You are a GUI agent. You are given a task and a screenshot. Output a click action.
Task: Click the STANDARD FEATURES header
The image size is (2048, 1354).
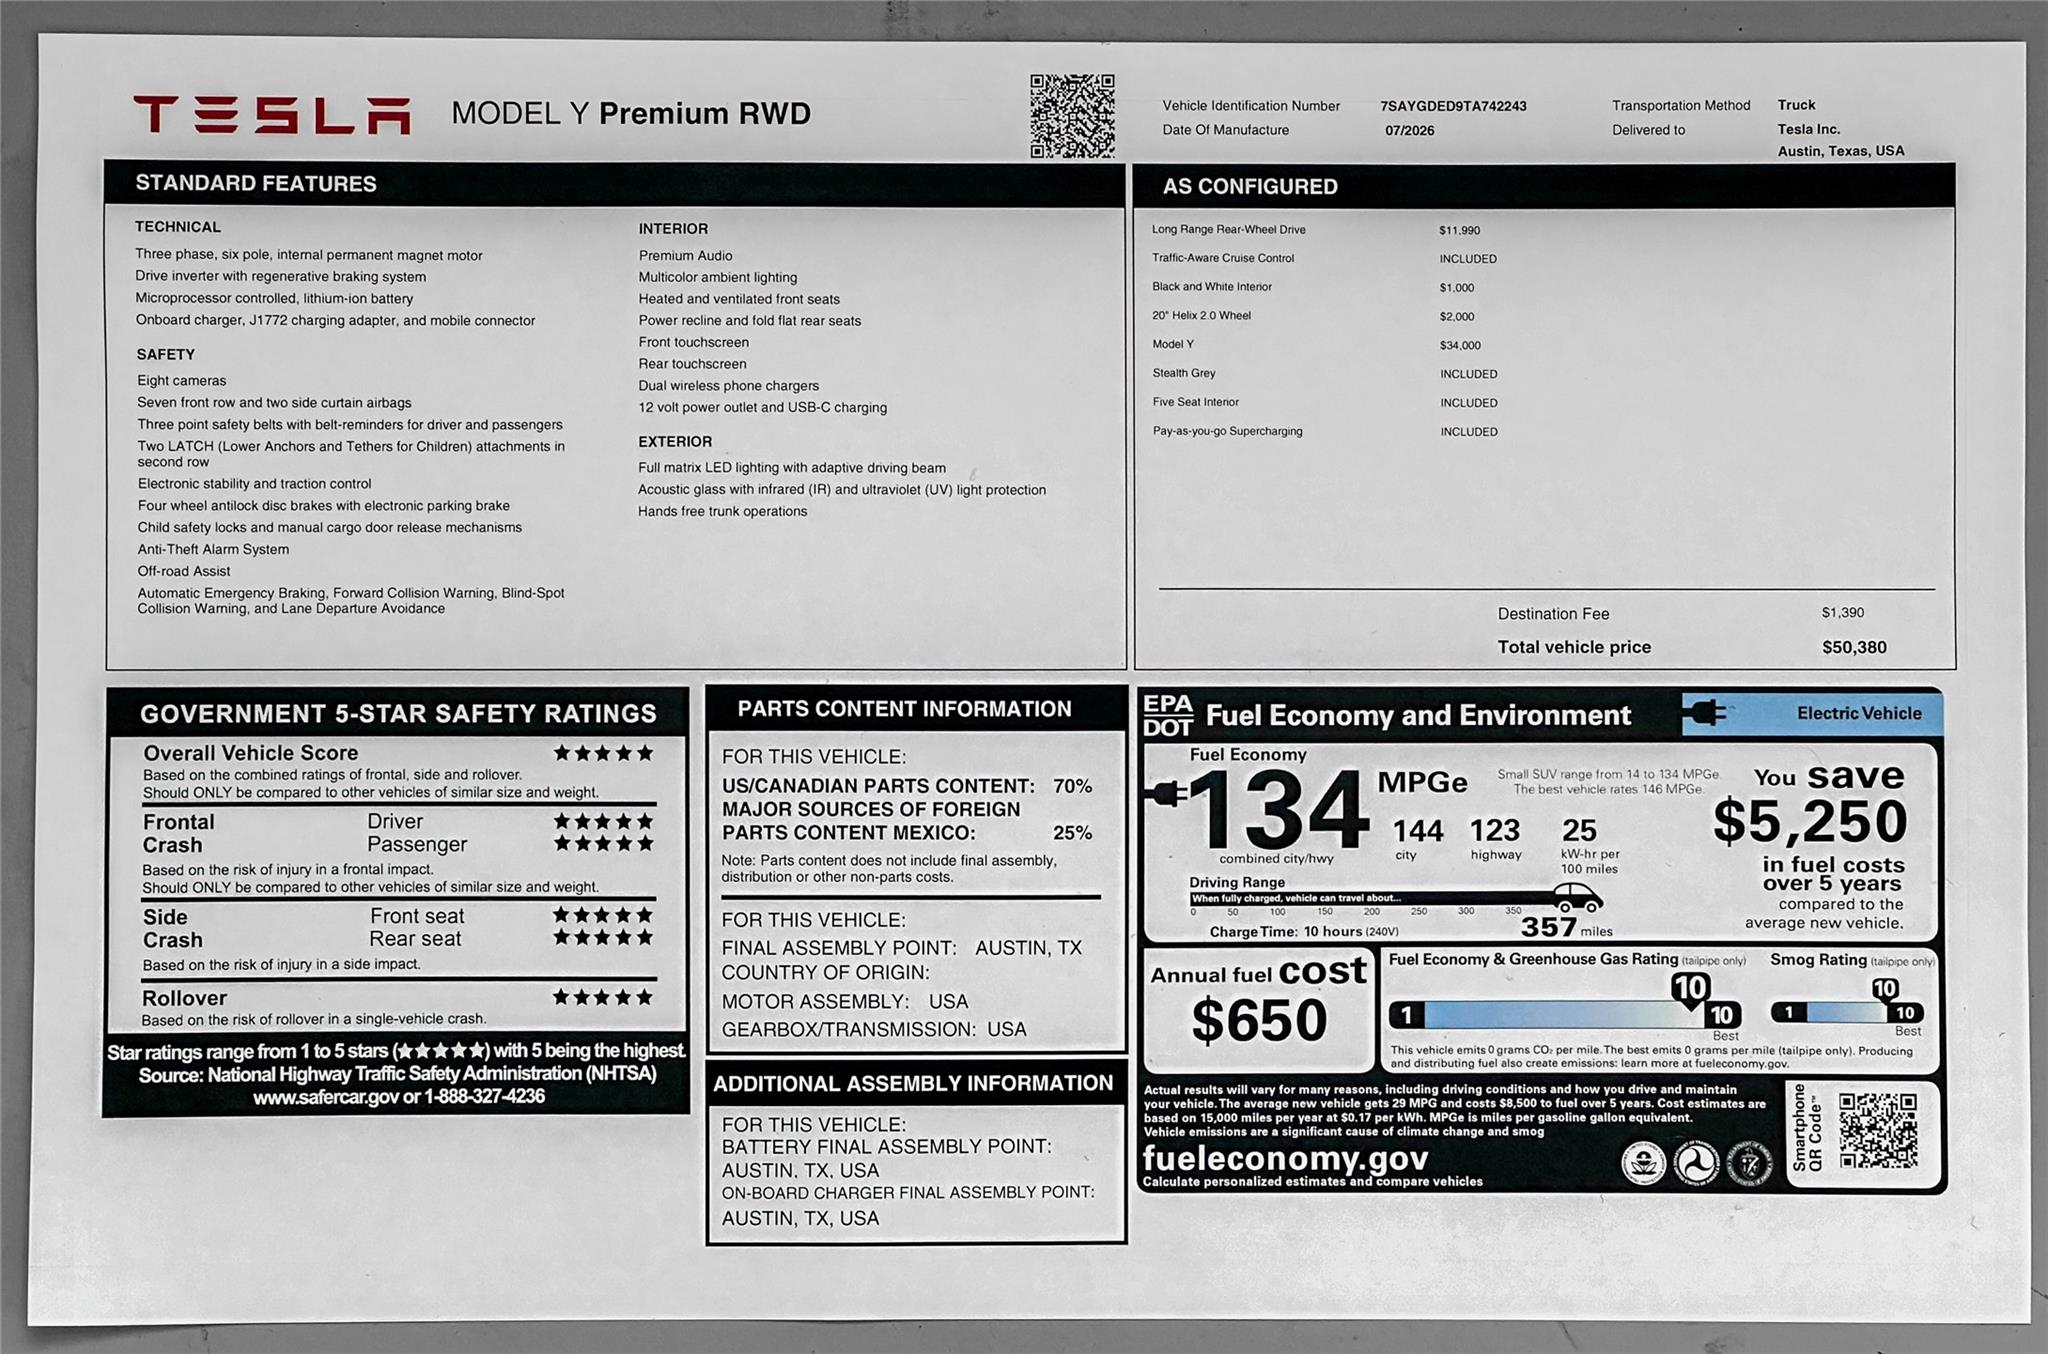256,183
